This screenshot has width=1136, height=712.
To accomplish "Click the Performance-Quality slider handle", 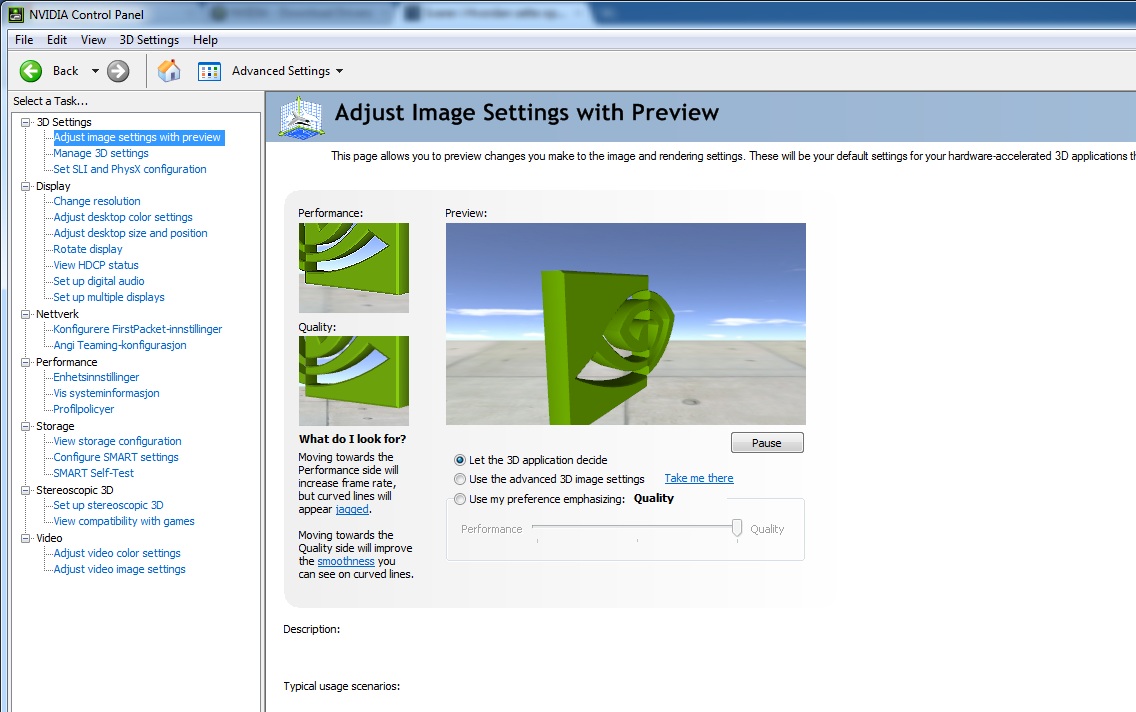I will [x=737, y=528].
